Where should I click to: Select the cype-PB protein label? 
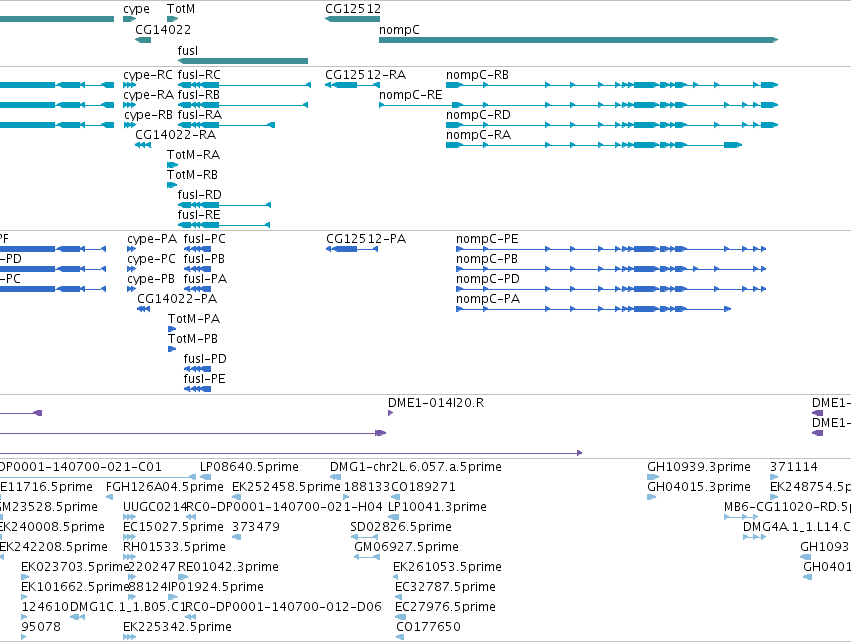[x=151, y=279]
